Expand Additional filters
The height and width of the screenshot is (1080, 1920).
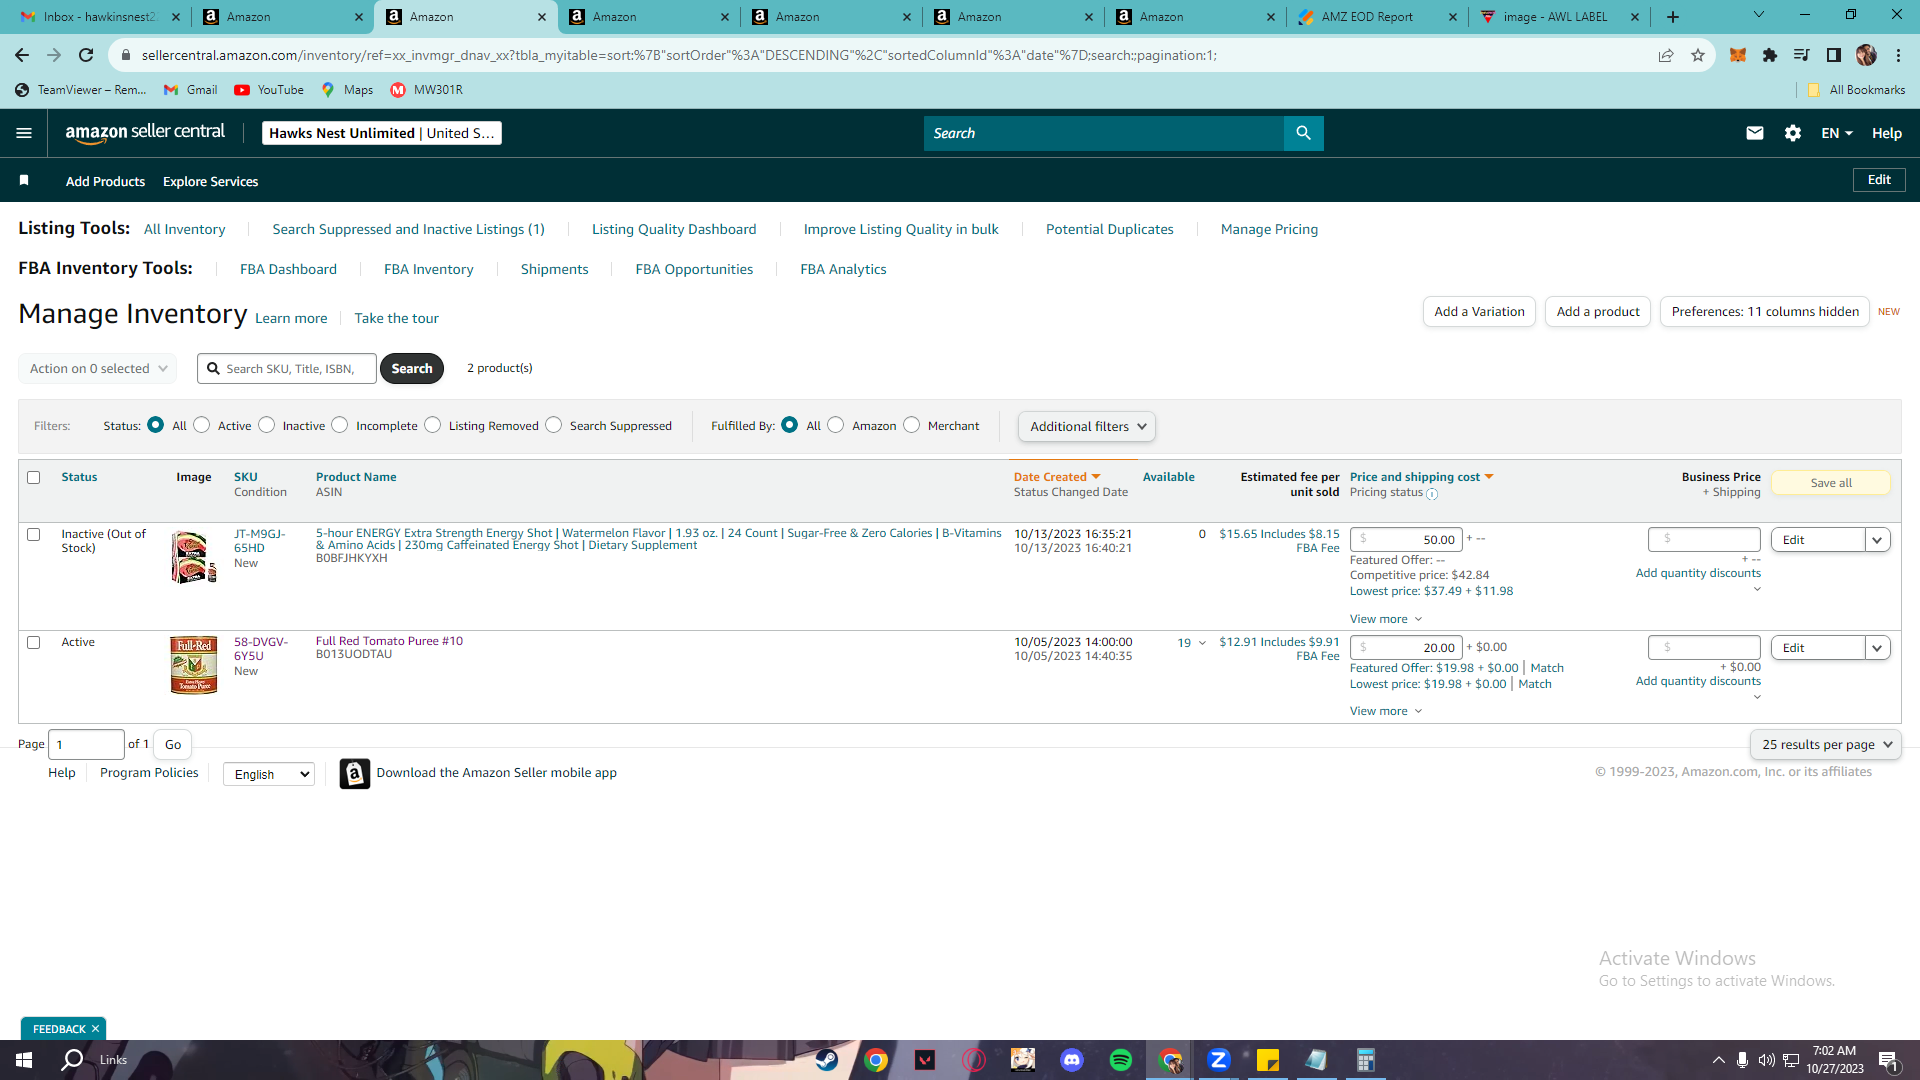[x=1087, y=427]
